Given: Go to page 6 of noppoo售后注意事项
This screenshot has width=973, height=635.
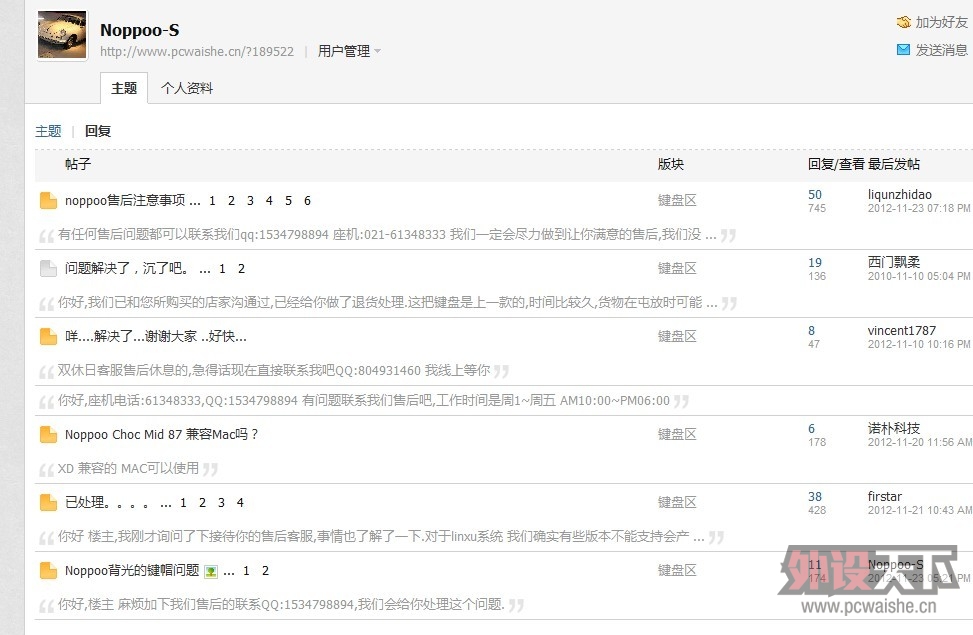Looking at the screenshot, I should point(307,200).
